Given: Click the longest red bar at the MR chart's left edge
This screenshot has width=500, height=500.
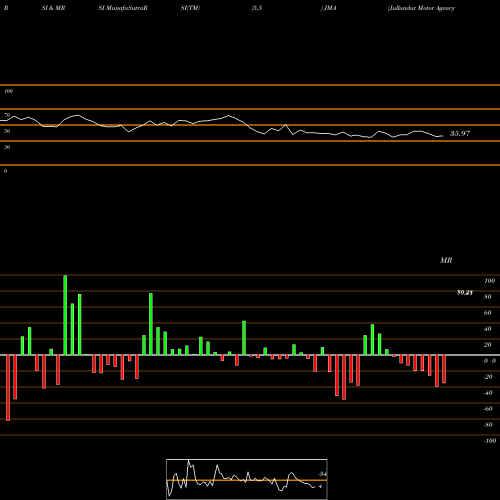Looking at the screenshot, I should tap(8, 388).
